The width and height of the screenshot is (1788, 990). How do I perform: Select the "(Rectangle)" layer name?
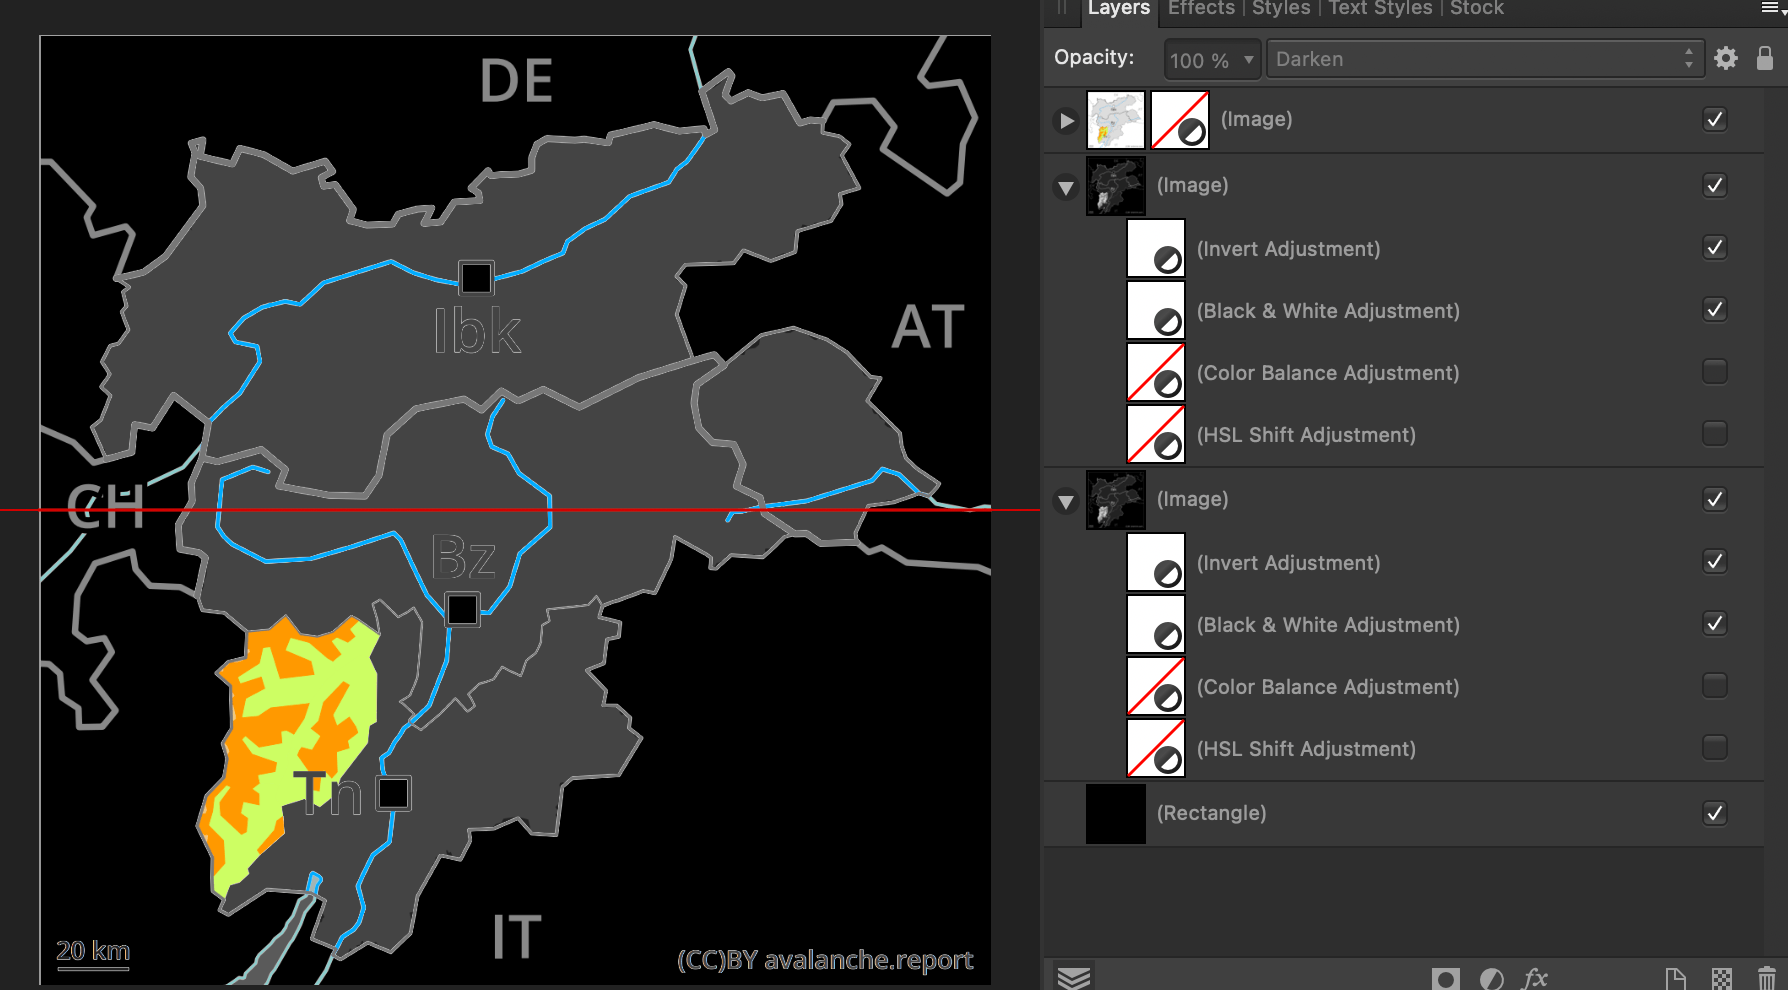(x=1211, y=813)
